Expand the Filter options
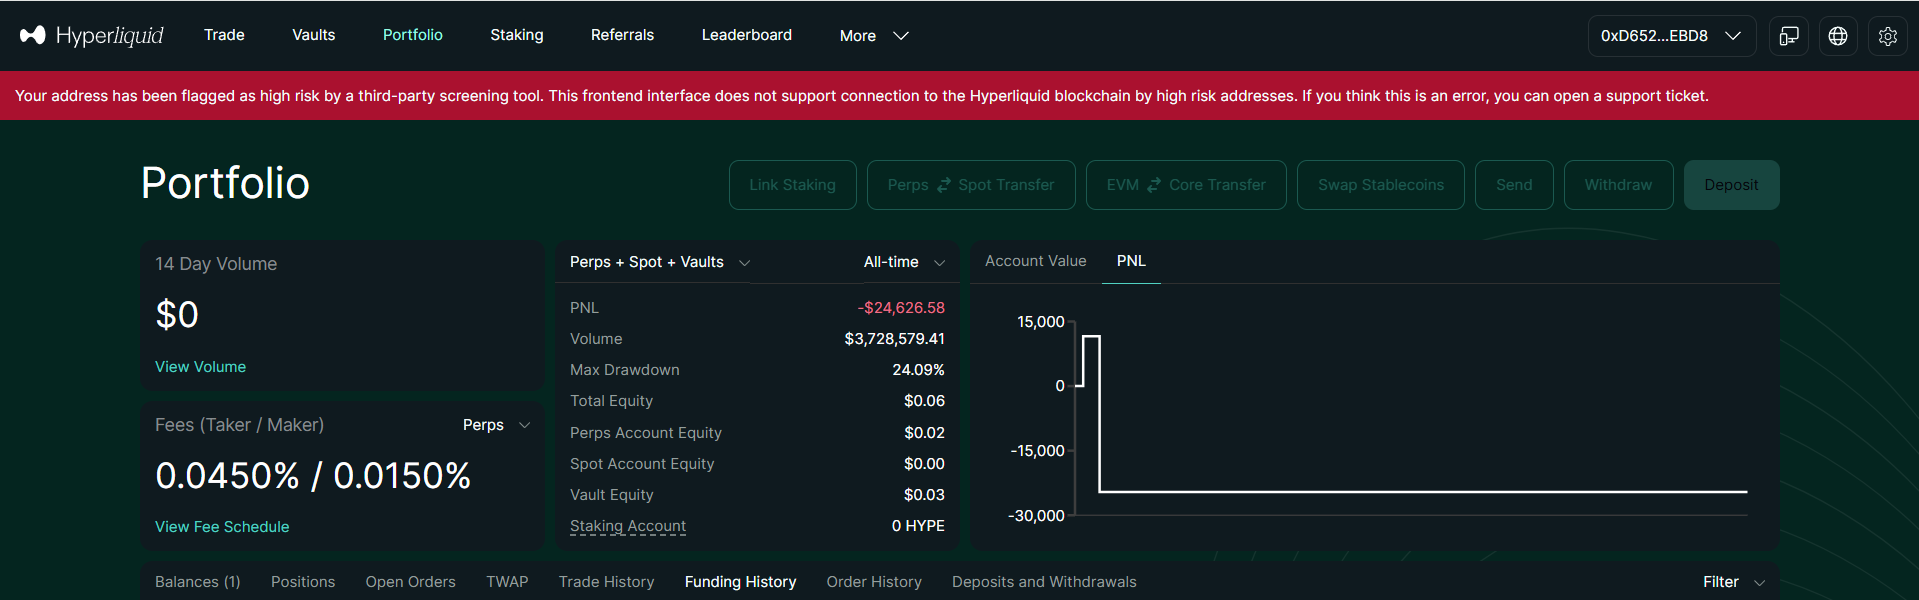The height and width of the screenshot is (600, 1919). 1731,581
